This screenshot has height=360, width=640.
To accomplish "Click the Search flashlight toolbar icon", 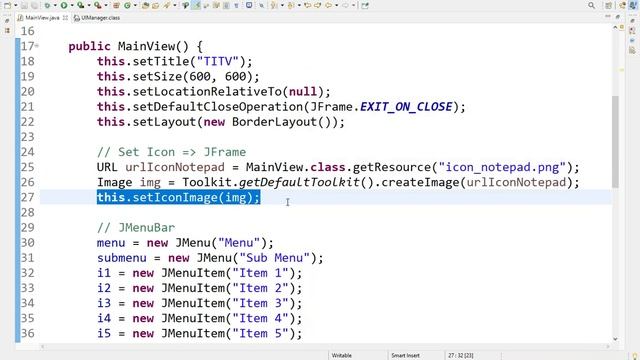I will (167, 5).
